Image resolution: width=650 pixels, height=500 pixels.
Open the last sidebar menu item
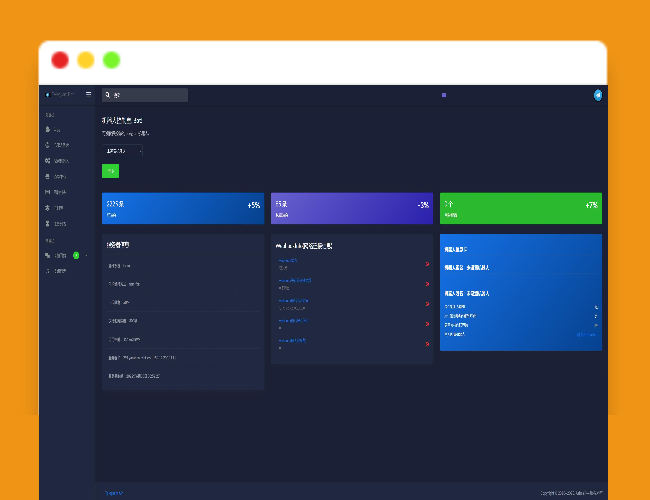pyautogui.click(x=60, y=271)
